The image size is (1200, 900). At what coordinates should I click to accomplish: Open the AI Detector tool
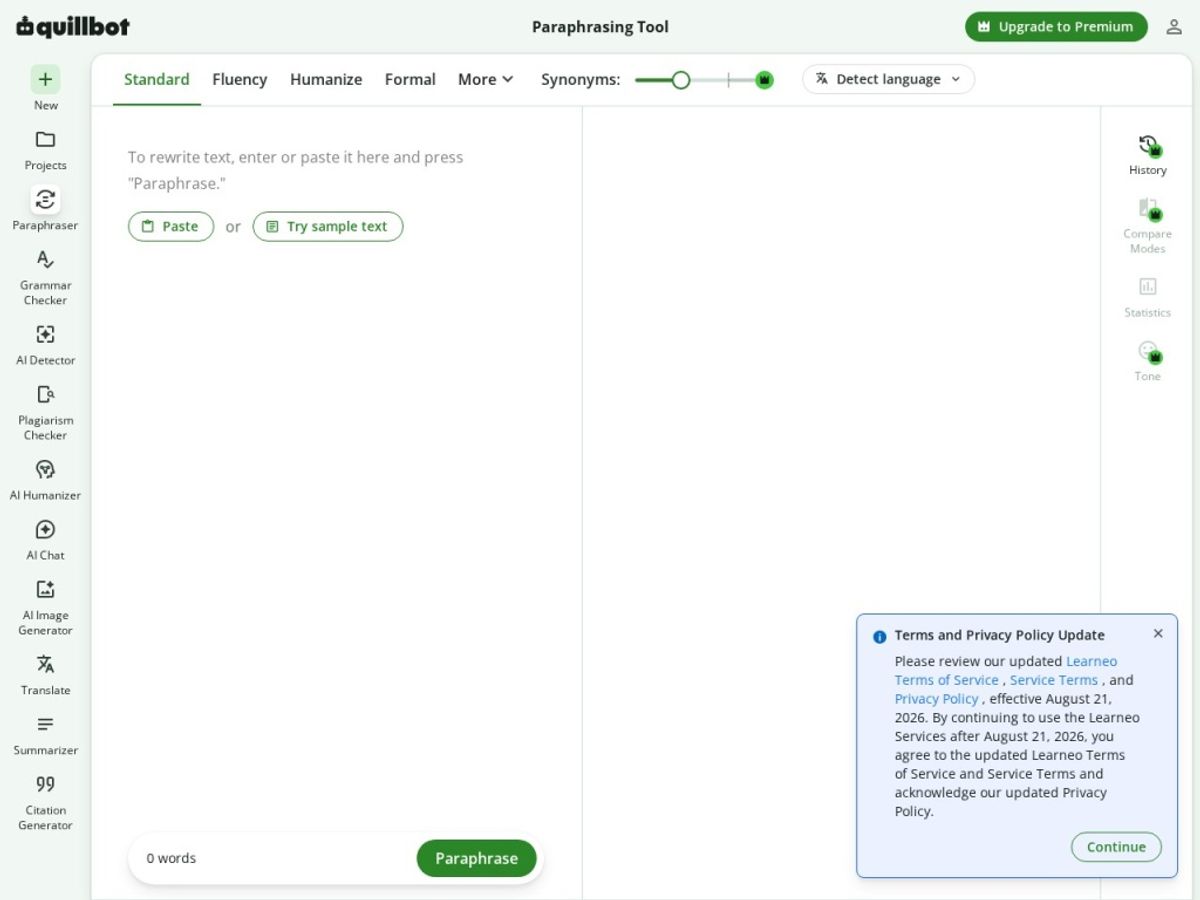point(45,345)
